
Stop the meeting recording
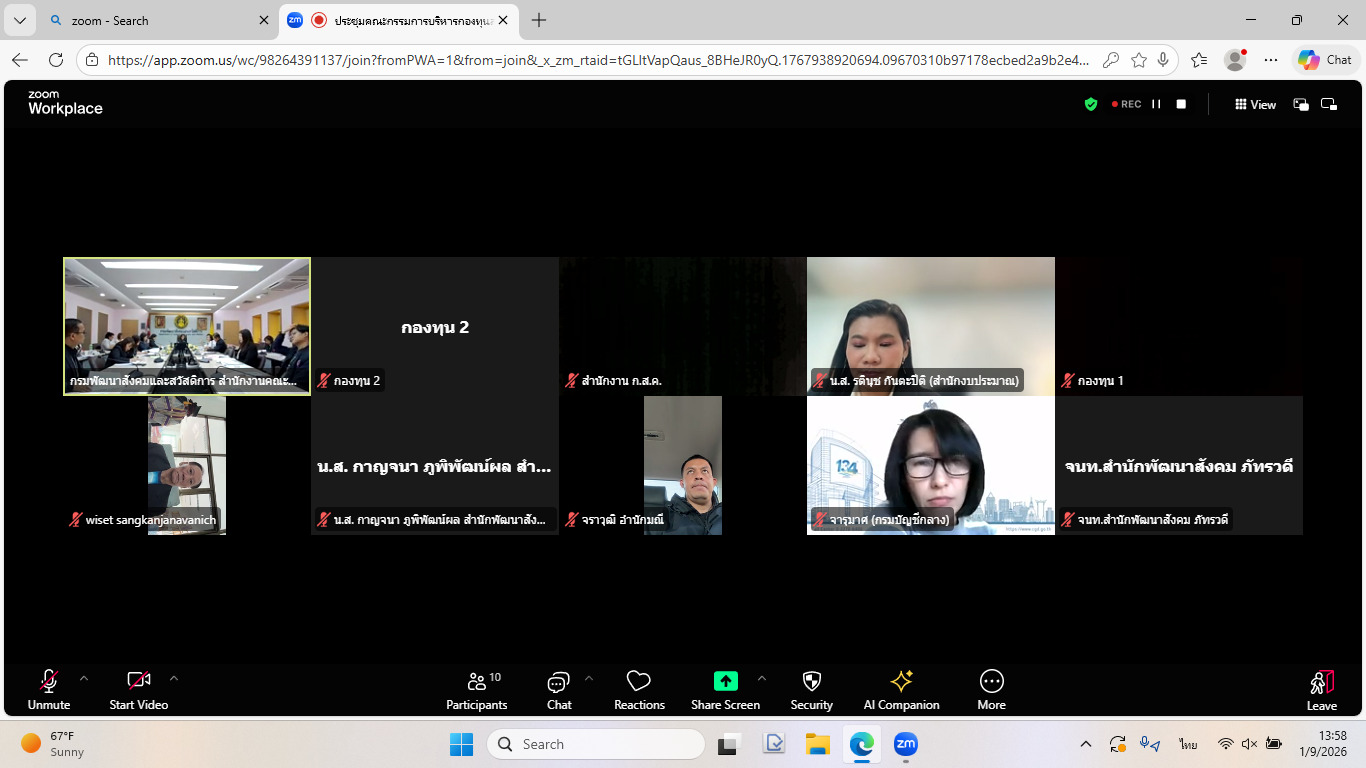(1181, 104)
